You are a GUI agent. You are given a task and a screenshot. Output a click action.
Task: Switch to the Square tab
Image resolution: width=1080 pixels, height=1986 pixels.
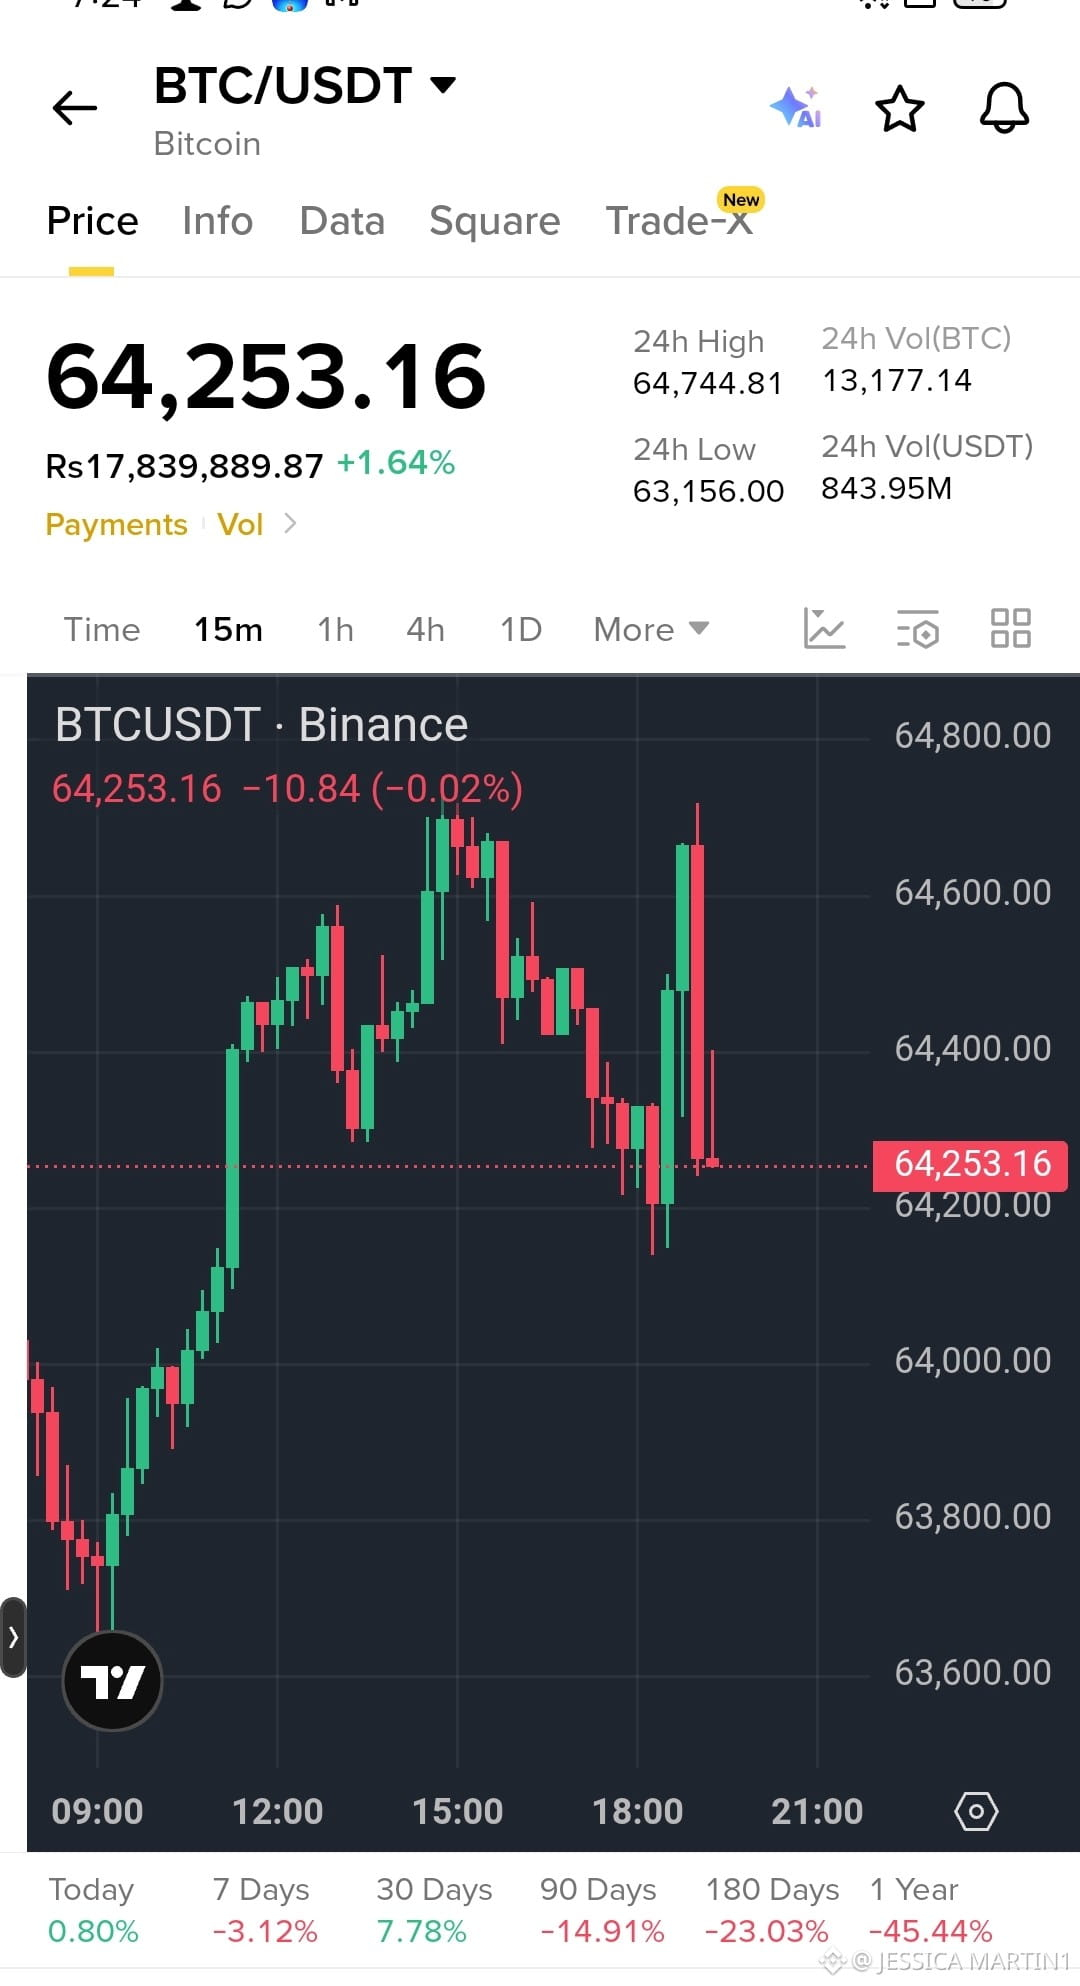[494, 221]
